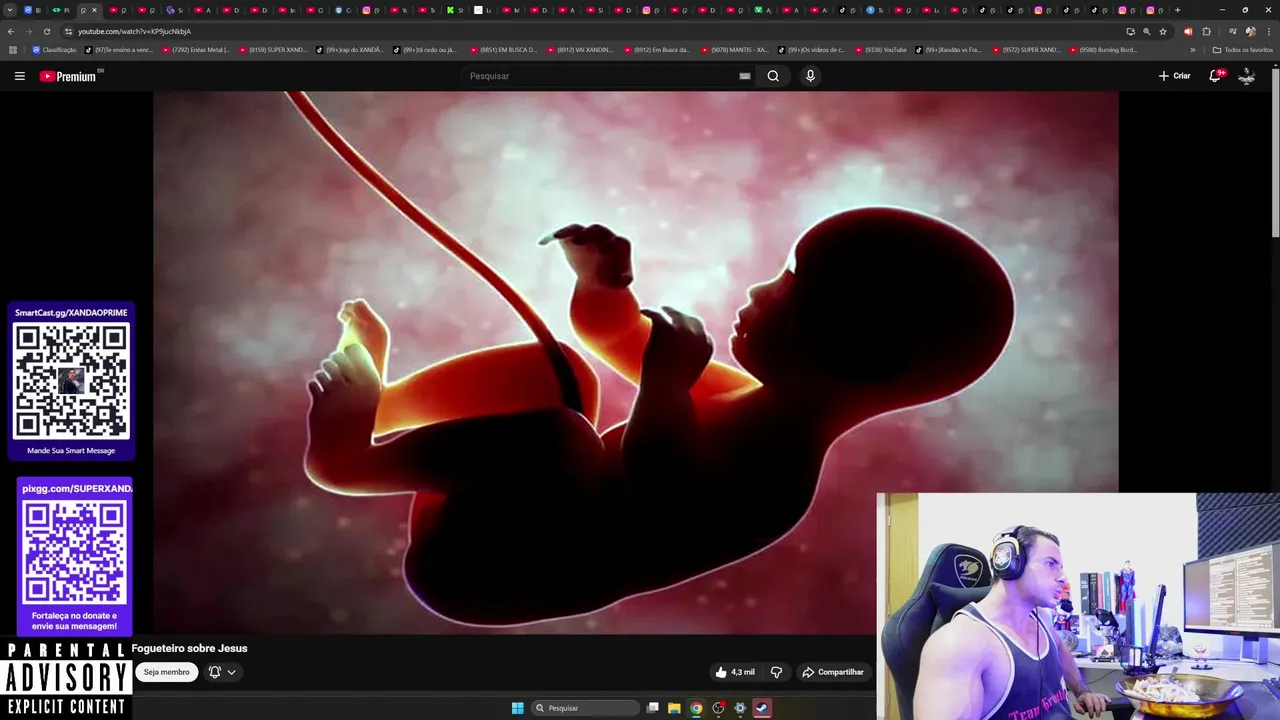Open the Chrome profile avatar
Viewport: 1280px width, 720px height.
click(1251, 32)
